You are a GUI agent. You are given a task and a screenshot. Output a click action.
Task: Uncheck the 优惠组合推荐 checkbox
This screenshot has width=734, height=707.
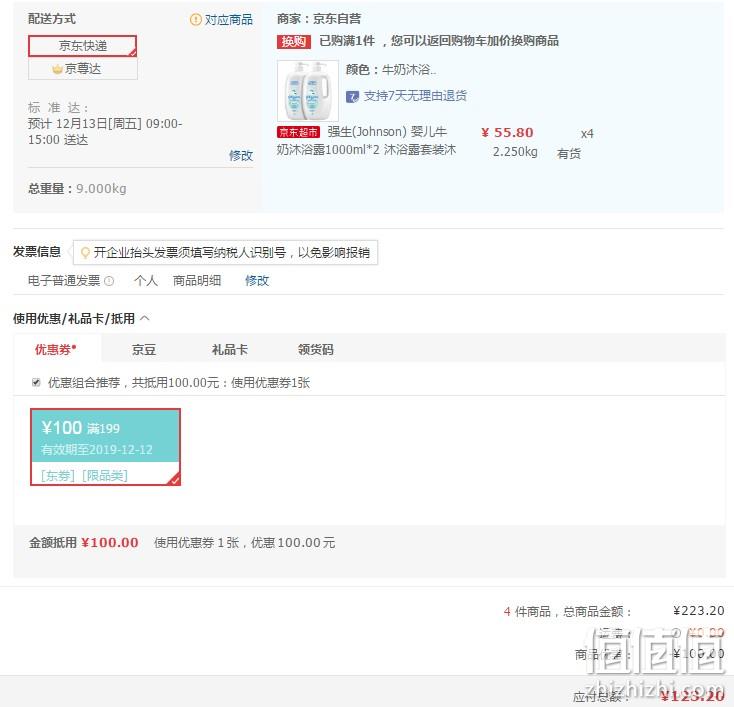click(36, 382)
